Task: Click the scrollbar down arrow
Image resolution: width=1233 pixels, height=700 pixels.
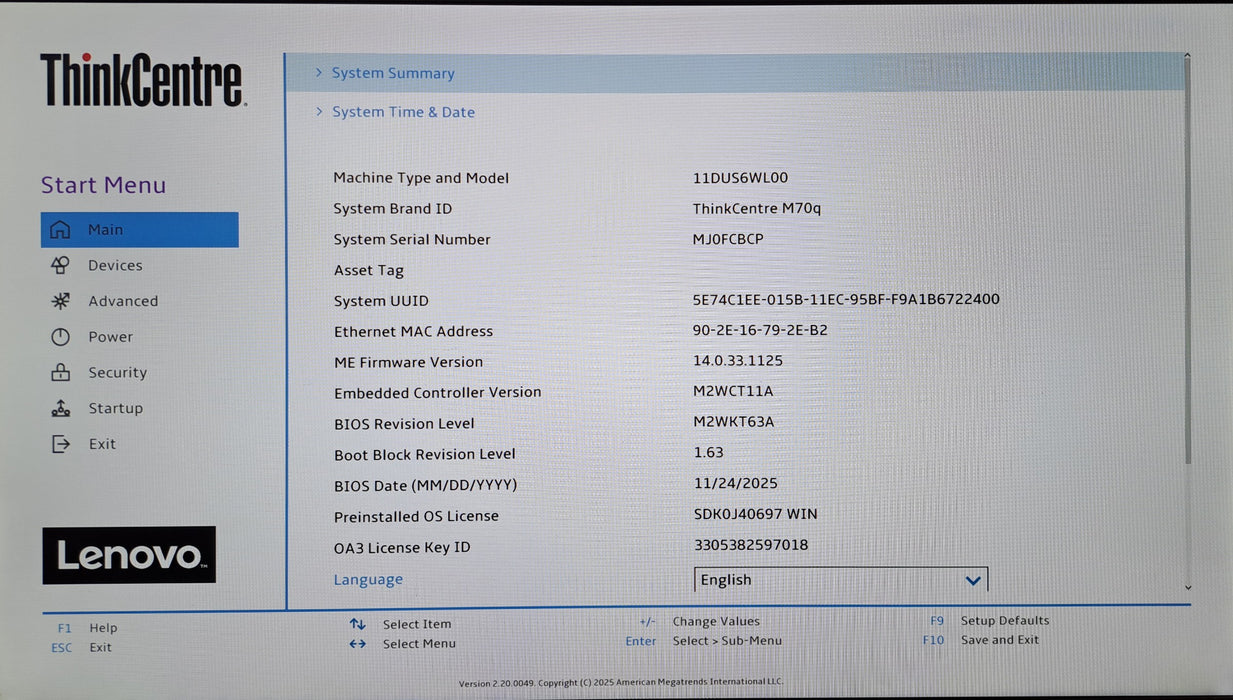Action: 1188,588
